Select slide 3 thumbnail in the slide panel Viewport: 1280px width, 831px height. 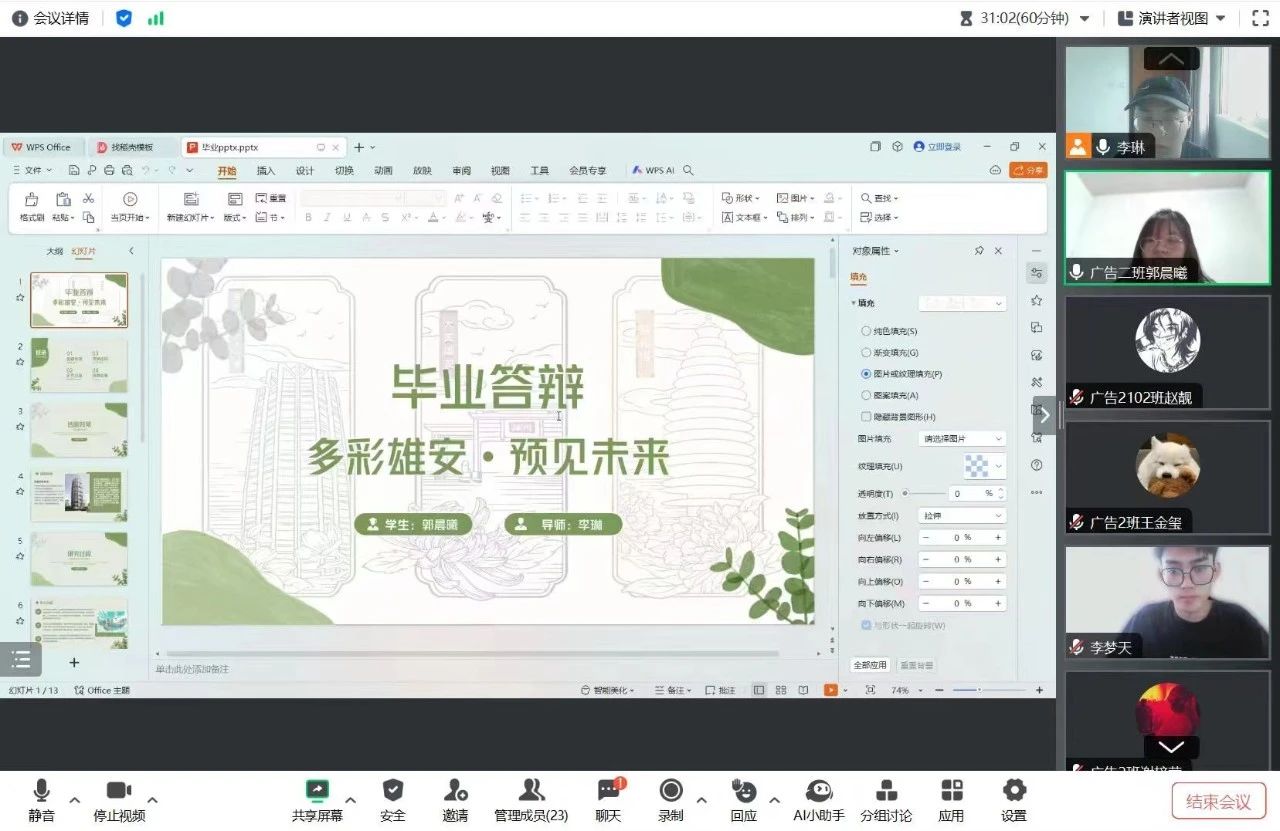[x=79, y=429]
